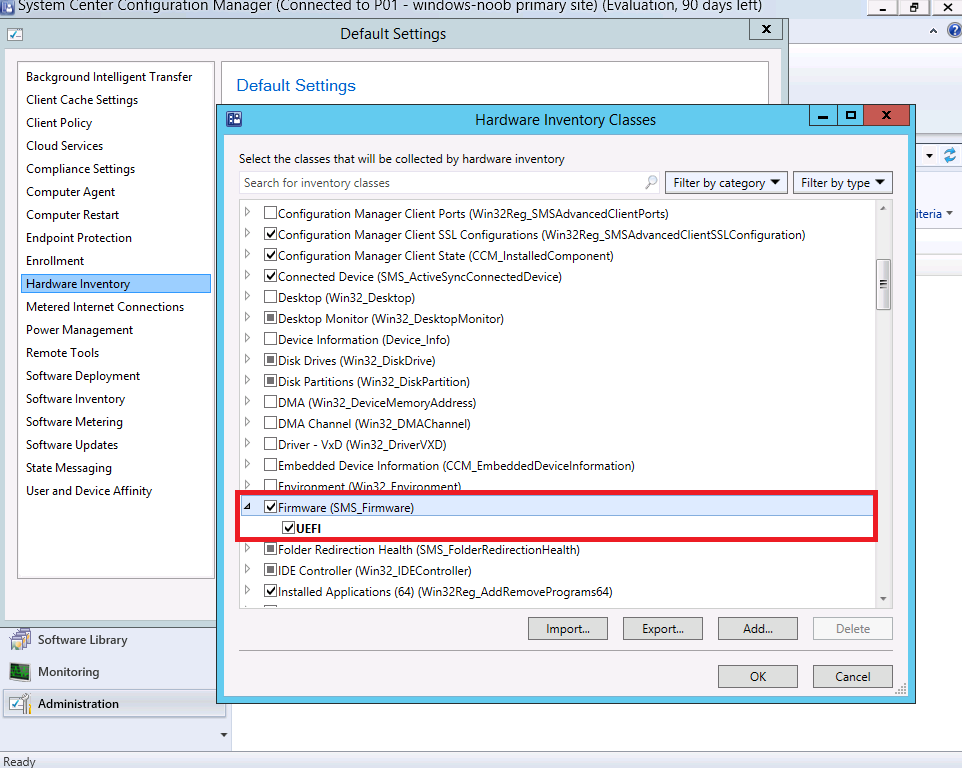Expand the Disk Partitions node
962x768 pixels.
click(x=247, y=380)
